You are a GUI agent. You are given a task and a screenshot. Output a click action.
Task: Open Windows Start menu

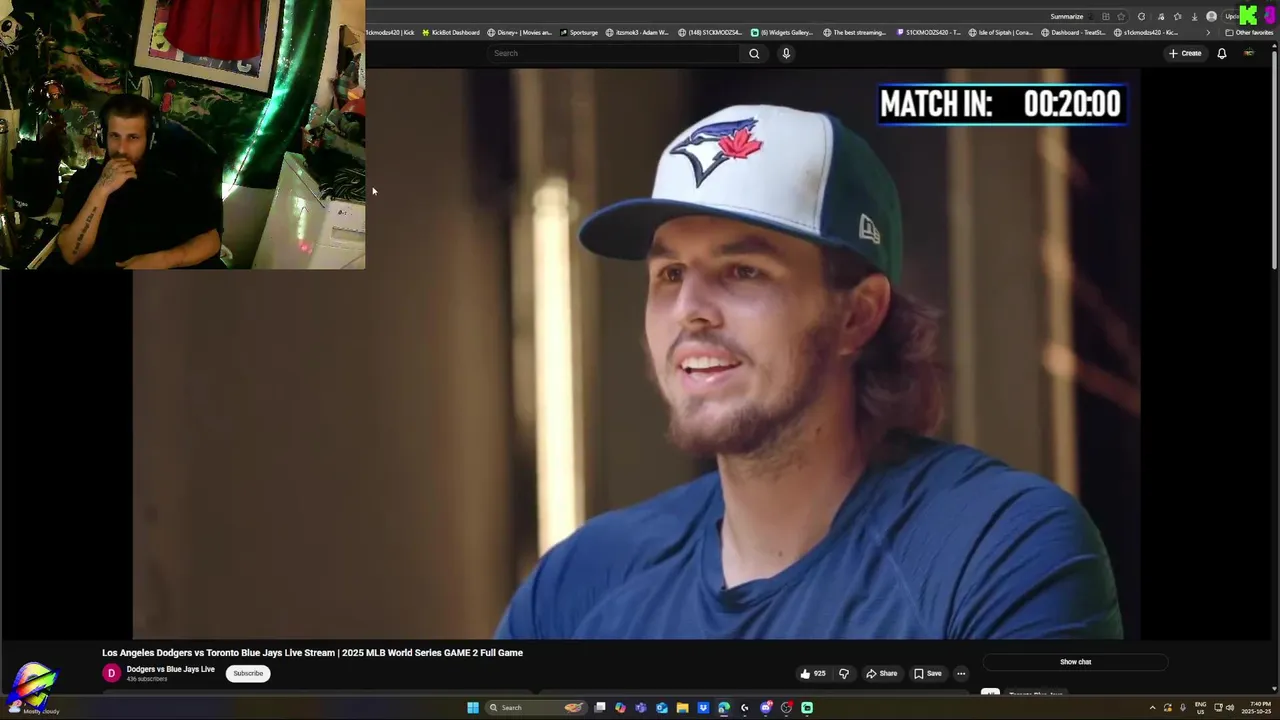pos(473,707)
